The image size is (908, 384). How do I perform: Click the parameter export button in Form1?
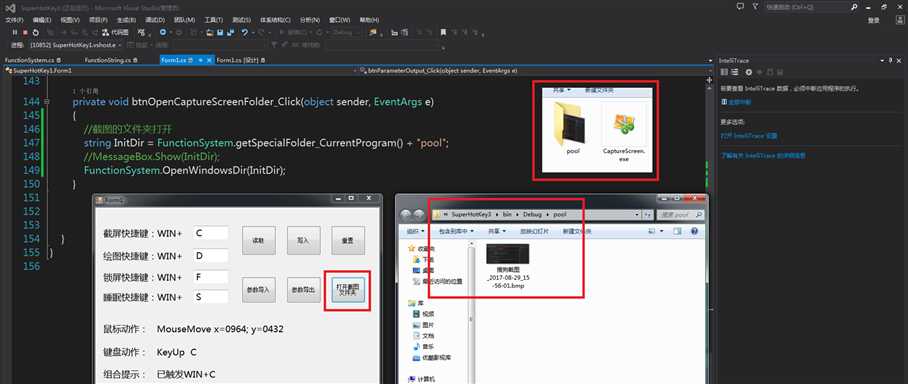pos(303,290)
